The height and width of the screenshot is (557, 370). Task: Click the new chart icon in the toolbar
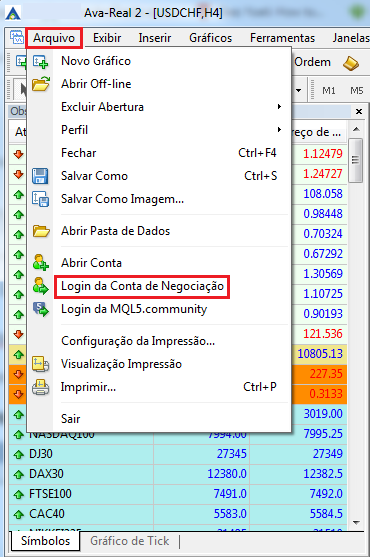click(x=21, y=62)
